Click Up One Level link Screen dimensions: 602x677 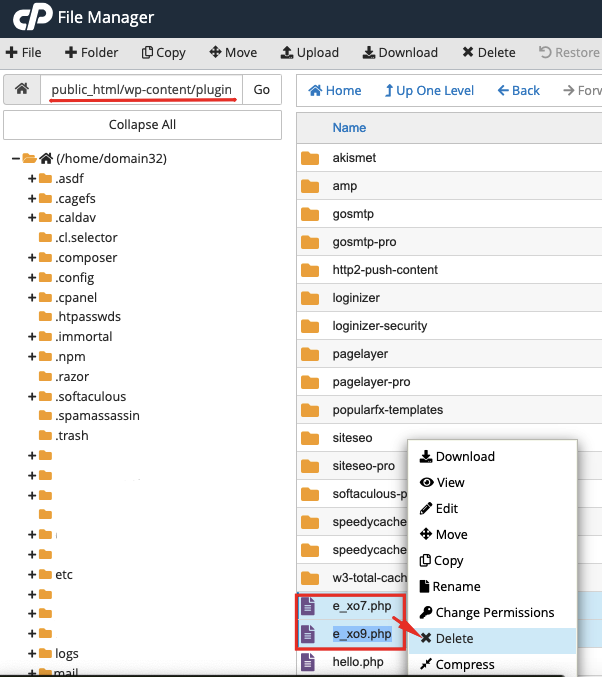click(429, 91)
